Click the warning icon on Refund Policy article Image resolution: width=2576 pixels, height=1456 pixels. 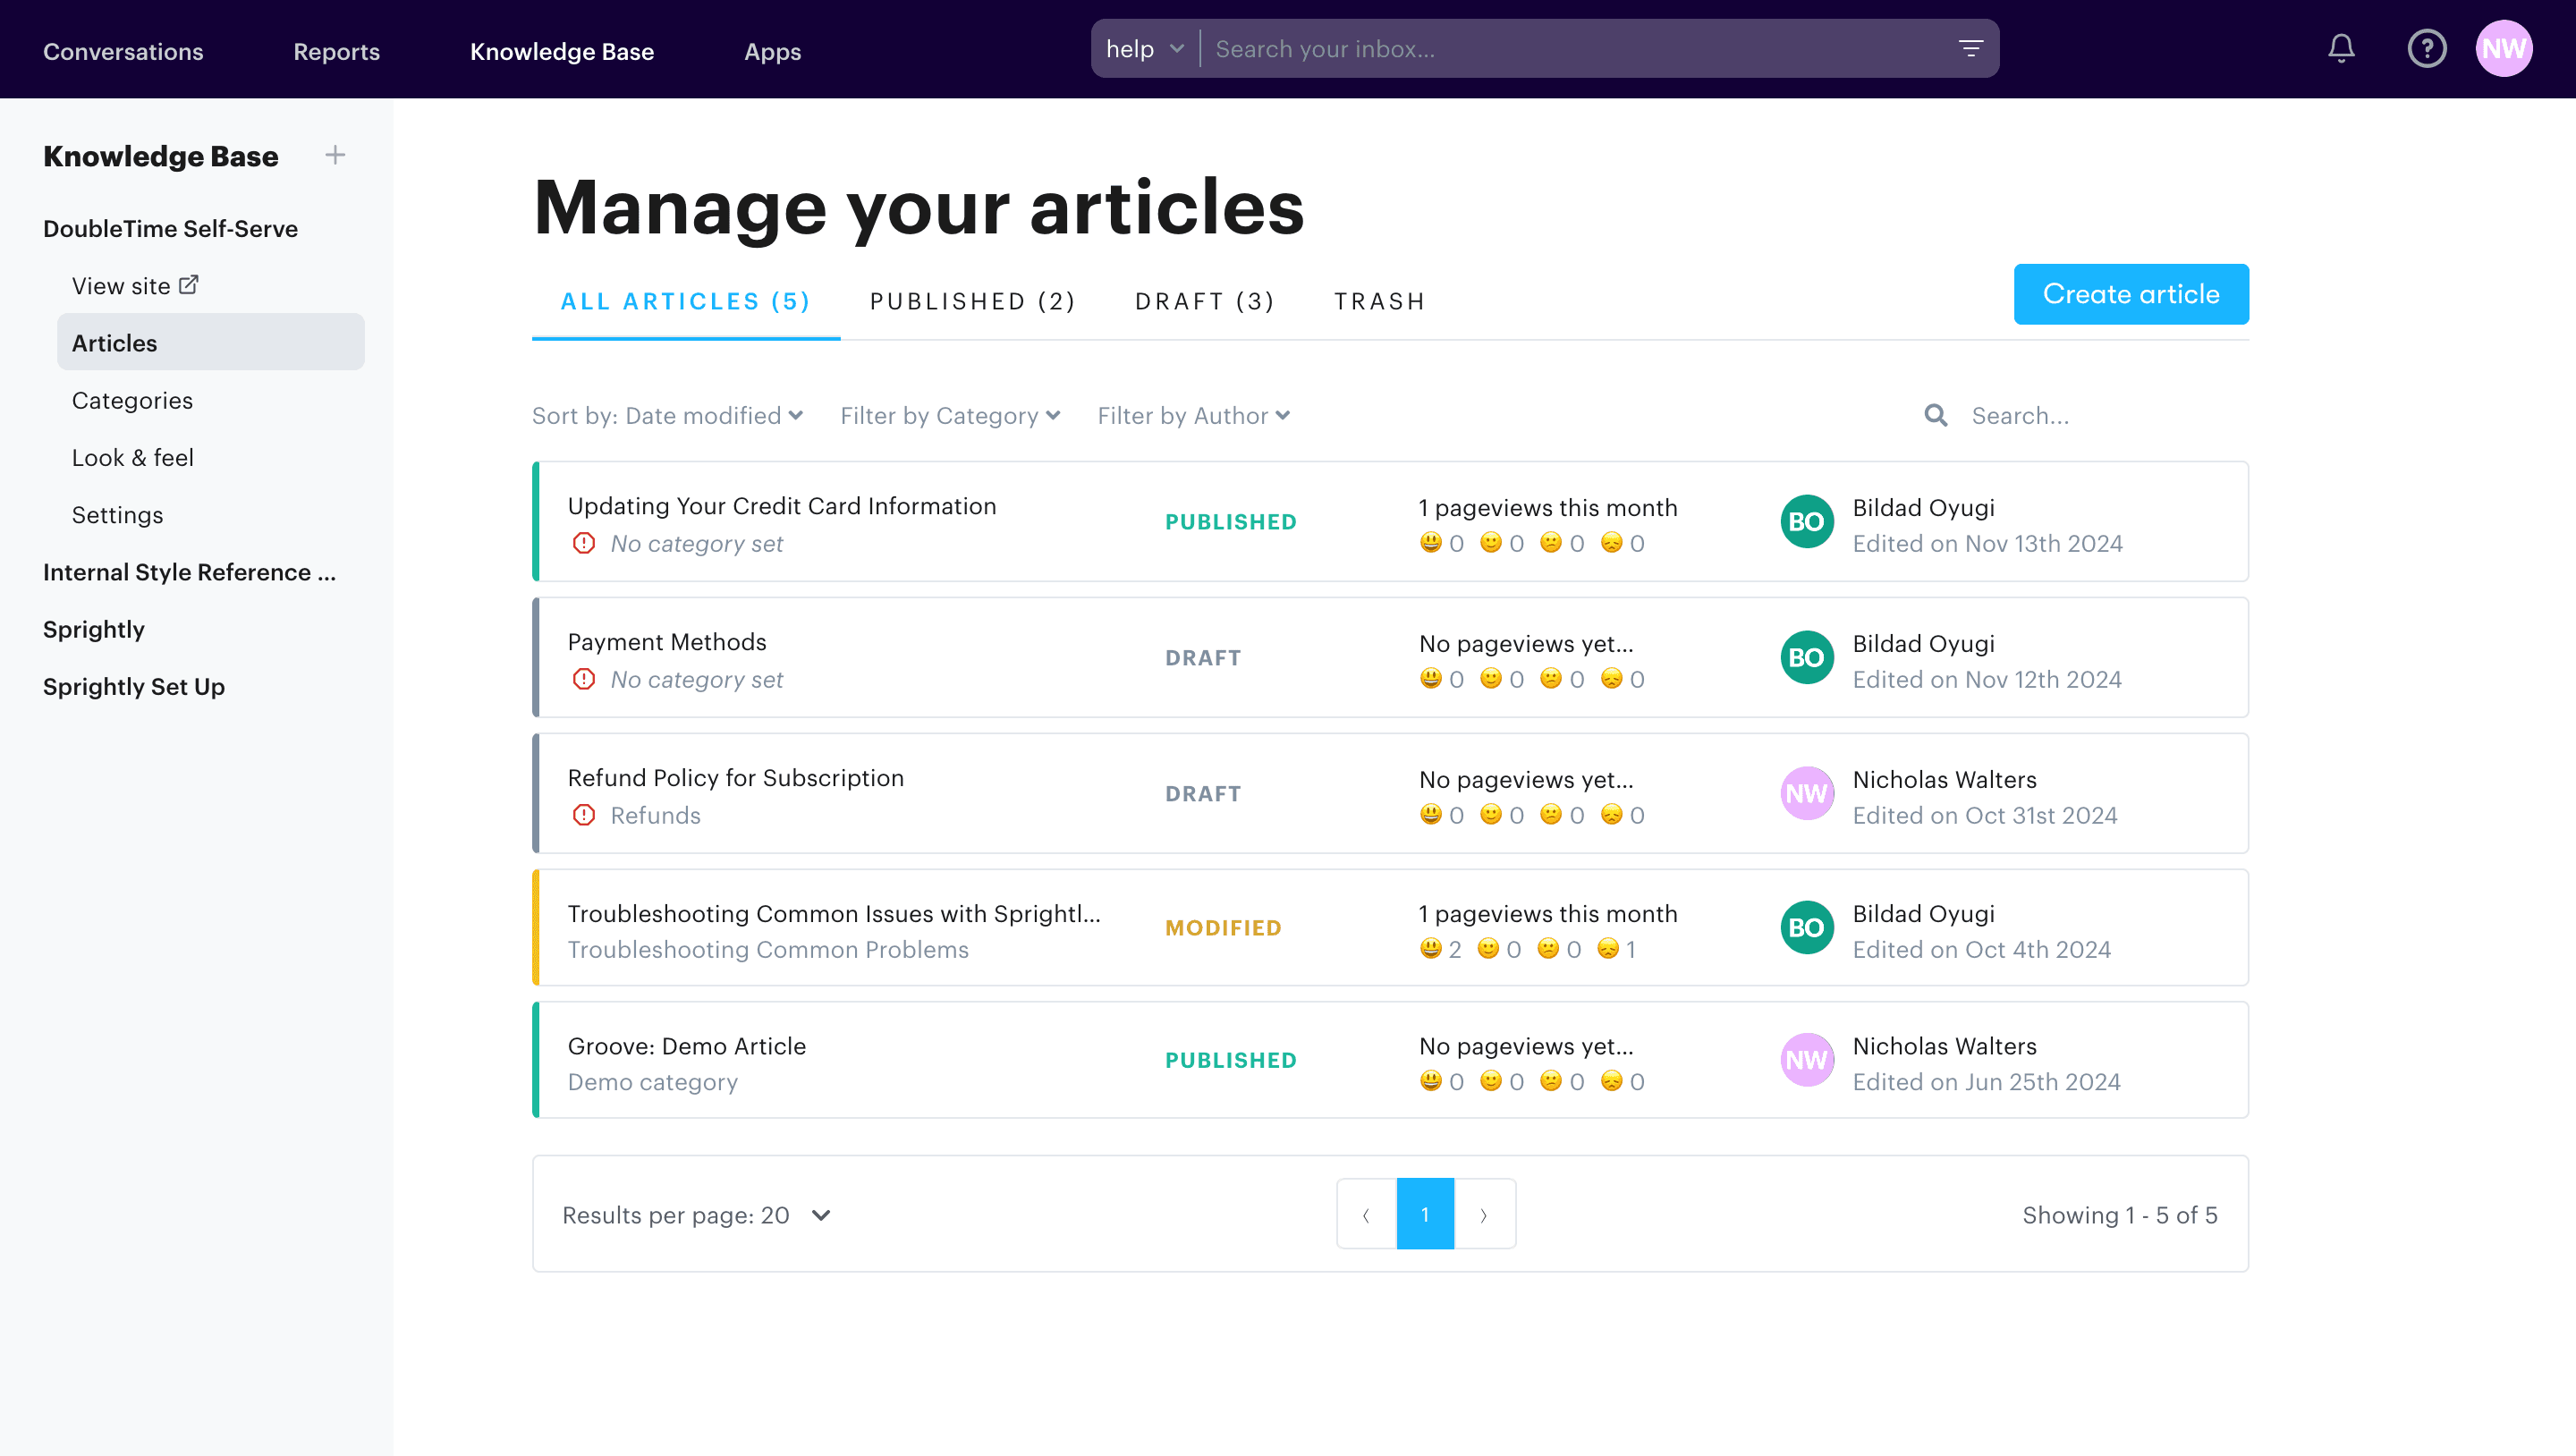coord(584,815)
